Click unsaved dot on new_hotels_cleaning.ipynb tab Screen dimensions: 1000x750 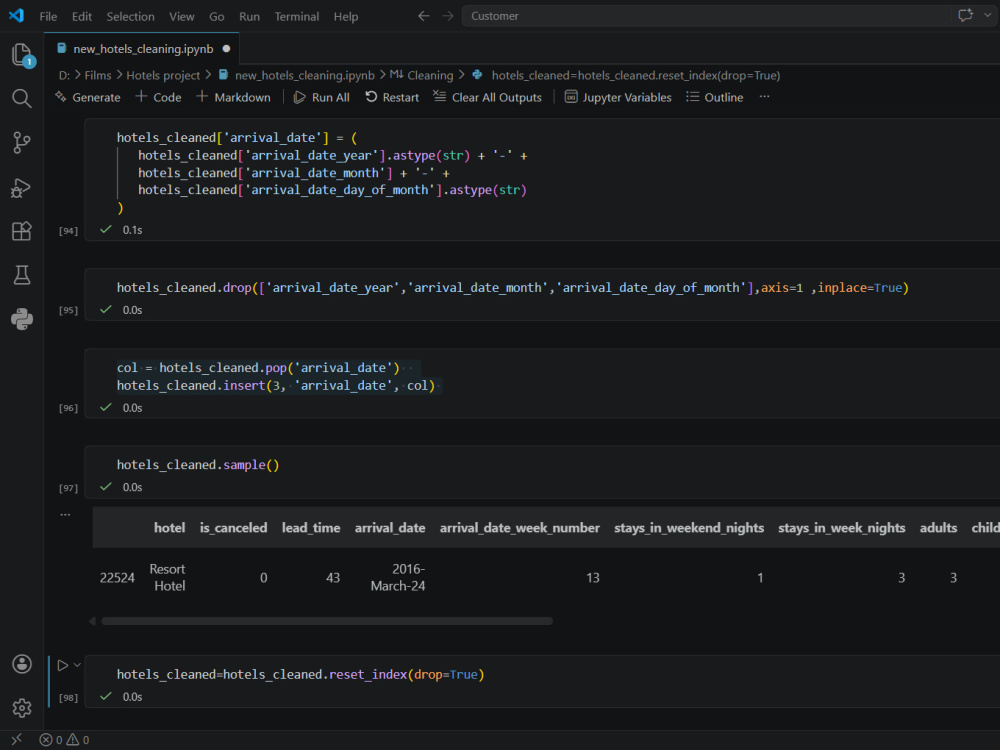(x=226, y=48)
